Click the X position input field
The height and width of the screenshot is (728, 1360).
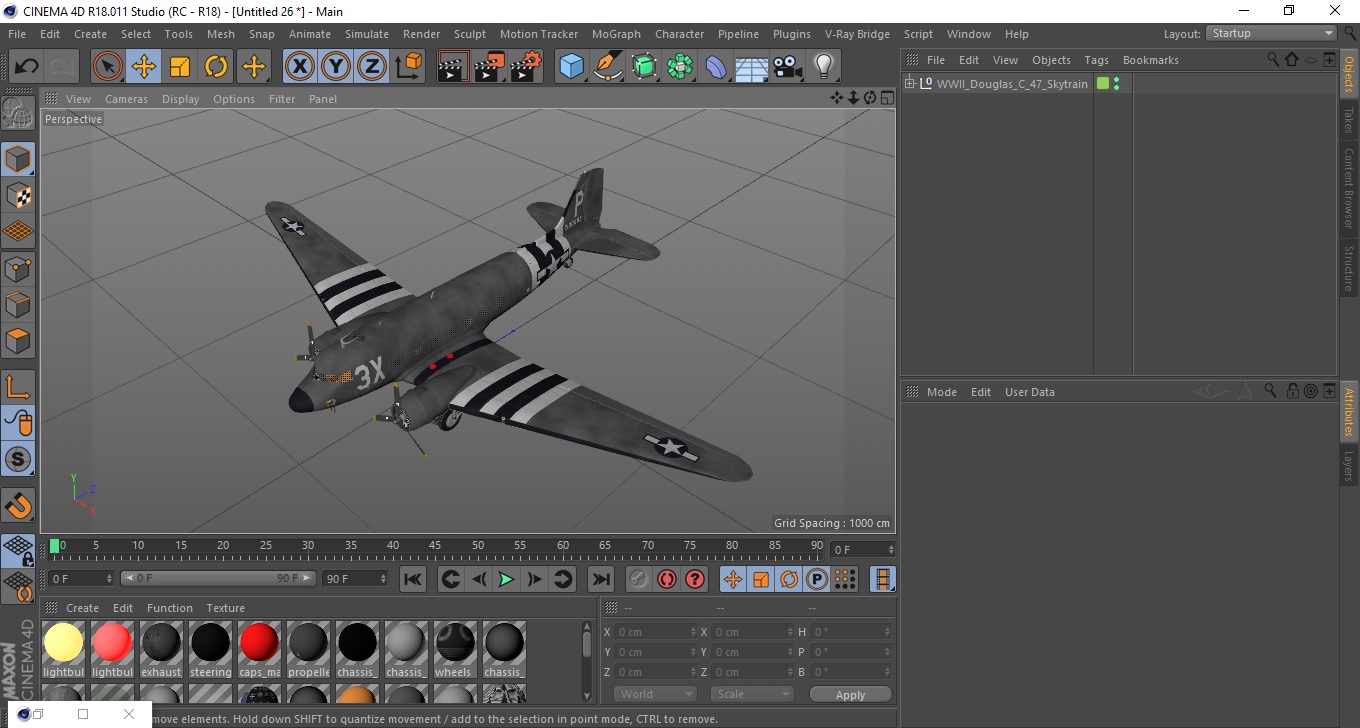coord(655,632)
